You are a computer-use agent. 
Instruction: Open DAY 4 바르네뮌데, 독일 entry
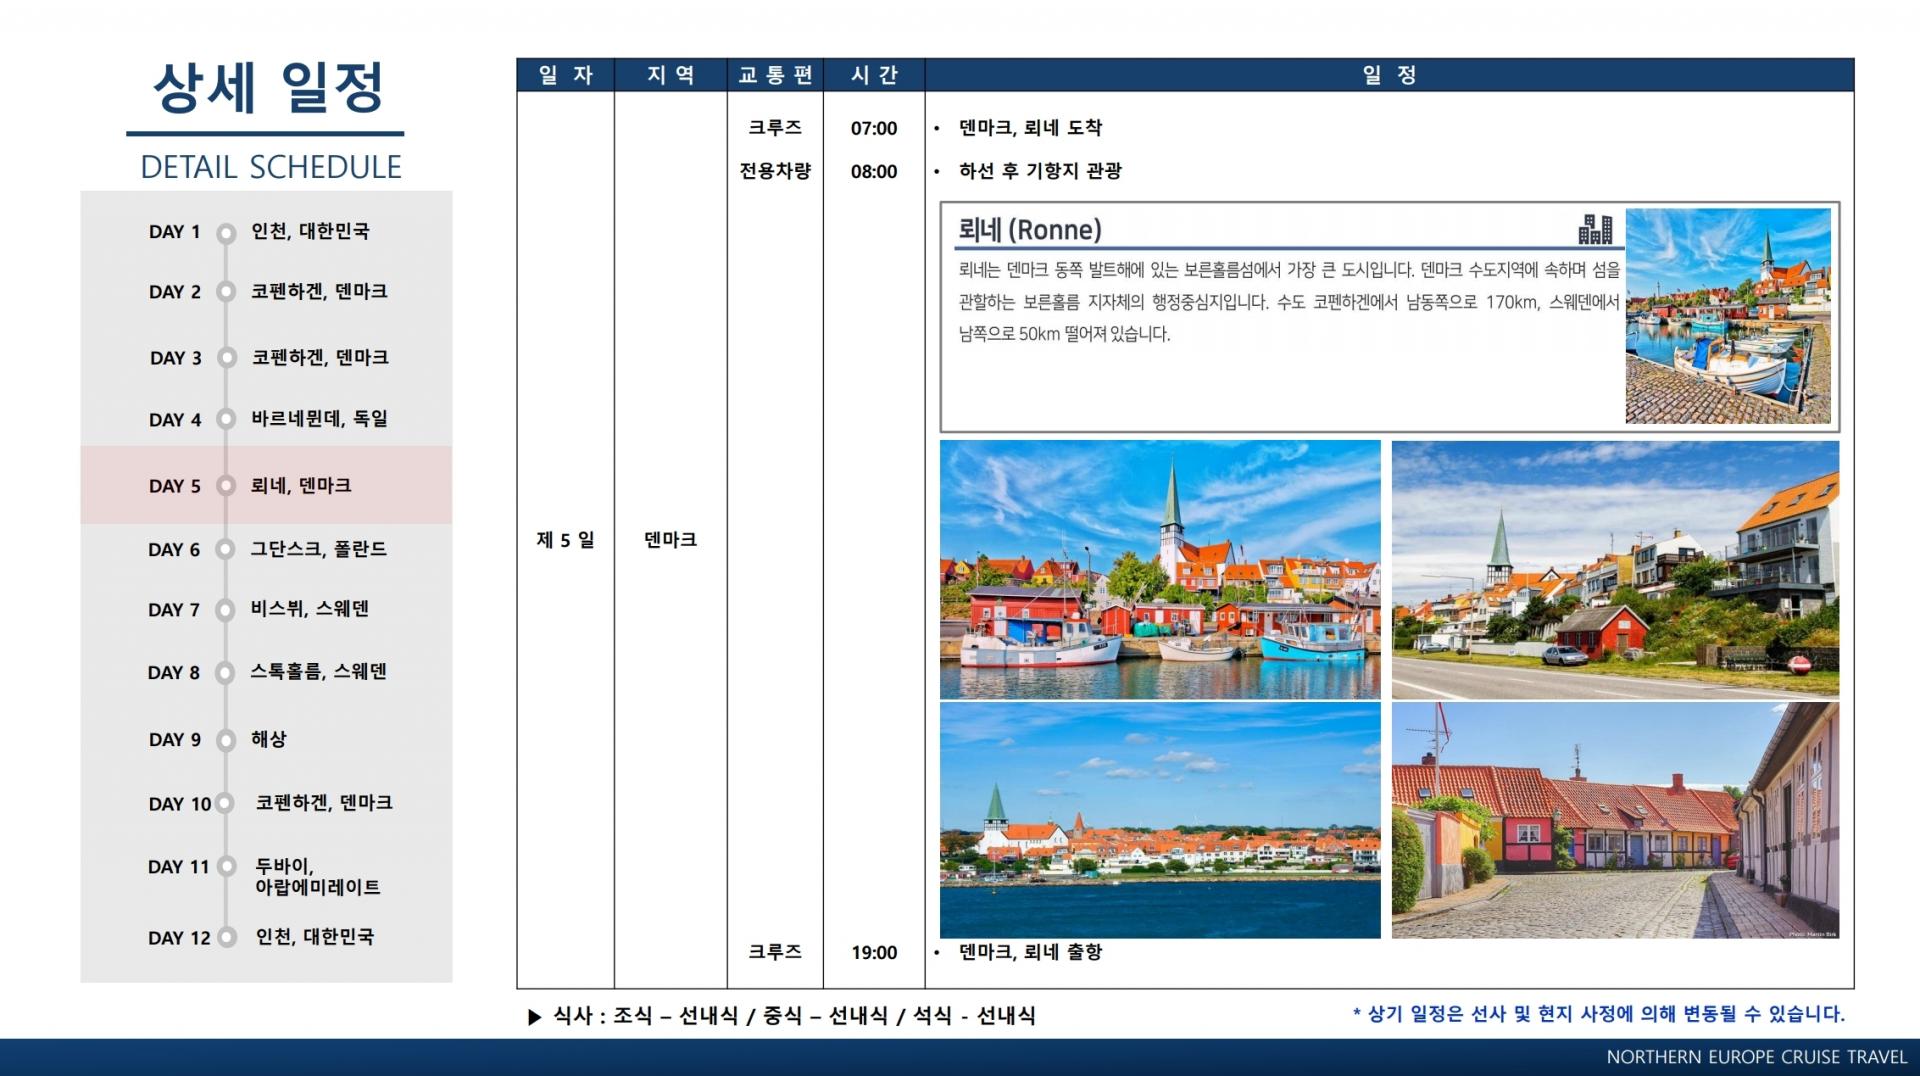point(268,419)
